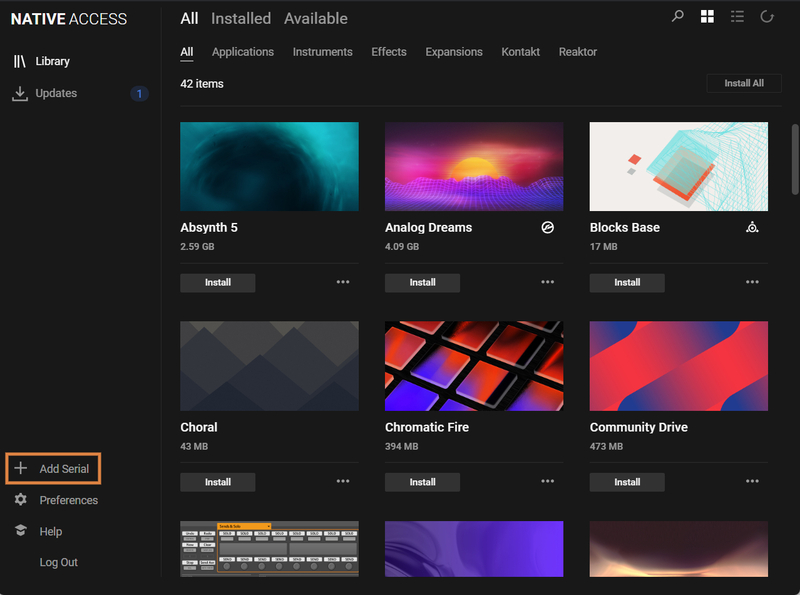The width and height of the screenshot is (800, 595).
Task: Open the ellipsis menu for Community Drive
Action: click(x=752, y=481)
